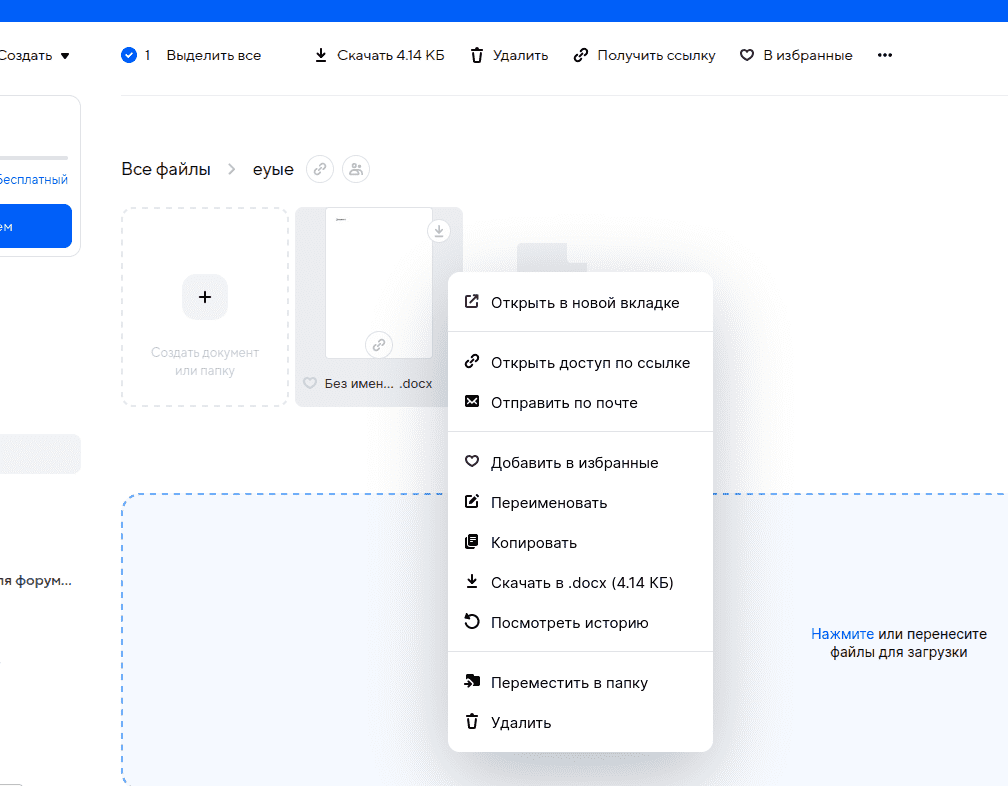Click the download icon on the file thumbnail
The height and width of the screenshot is (786, 1008).
point(440,231)
